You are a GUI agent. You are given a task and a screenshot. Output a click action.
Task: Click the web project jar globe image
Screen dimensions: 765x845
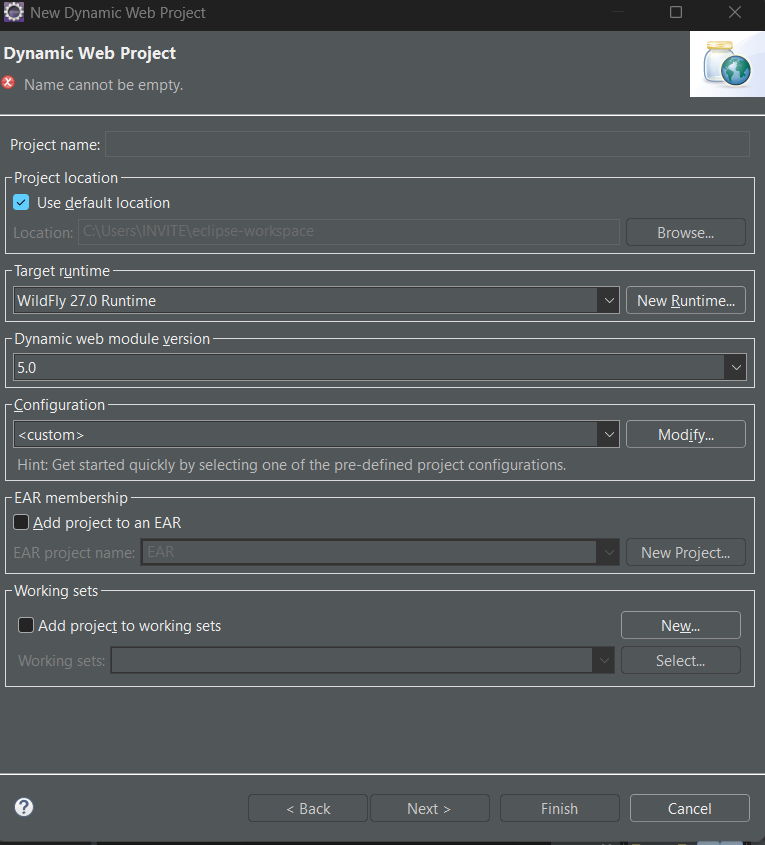(727, 64)
